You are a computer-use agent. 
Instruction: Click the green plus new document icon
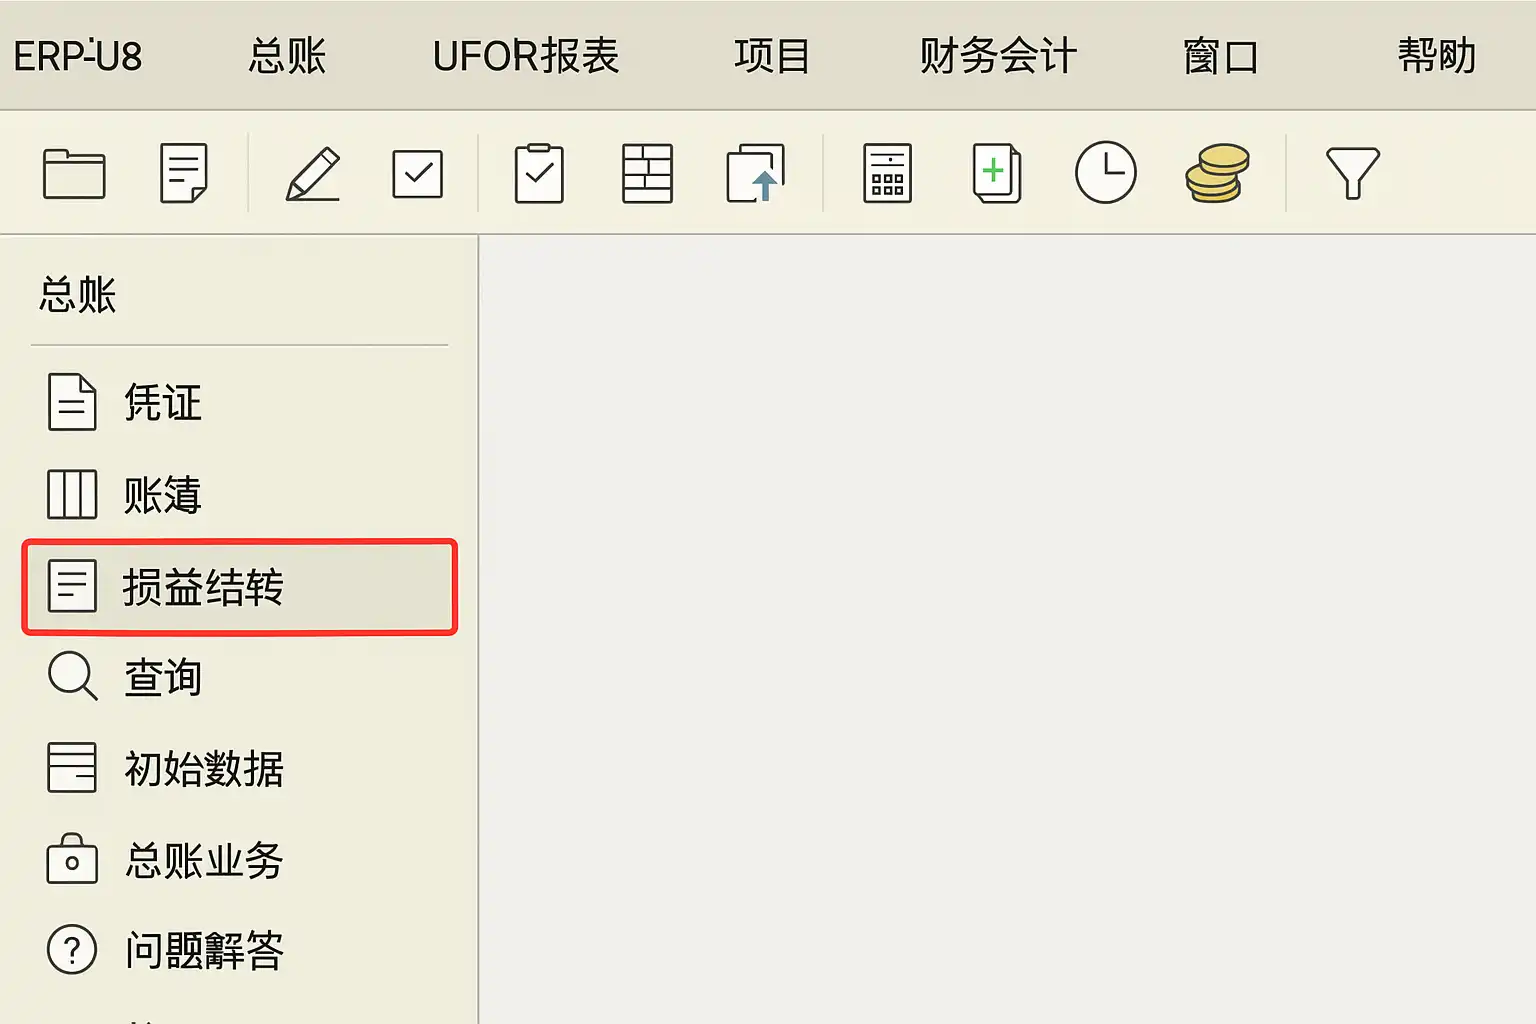point(997,174)
